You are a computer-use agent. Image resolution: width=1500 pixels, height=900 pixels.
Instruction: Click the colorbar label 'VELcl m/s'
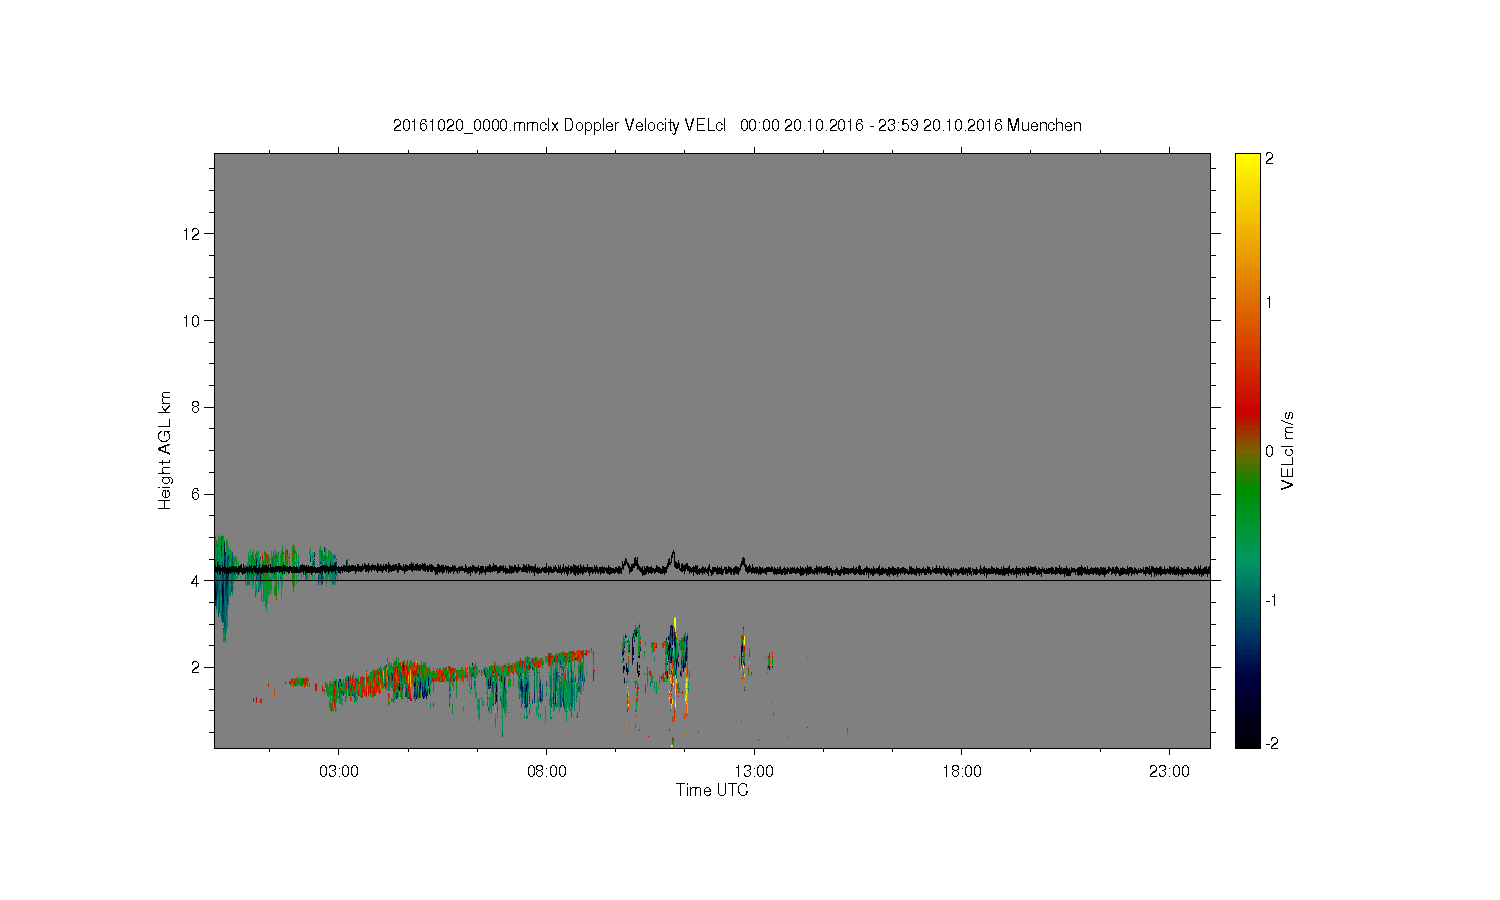tap(1288, 450)
